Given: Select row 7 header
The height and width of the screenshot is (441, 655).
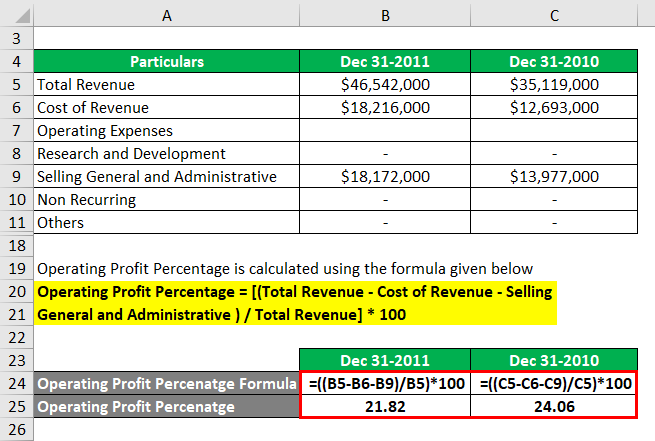Looking at the screenshot, I should (17, 130).
